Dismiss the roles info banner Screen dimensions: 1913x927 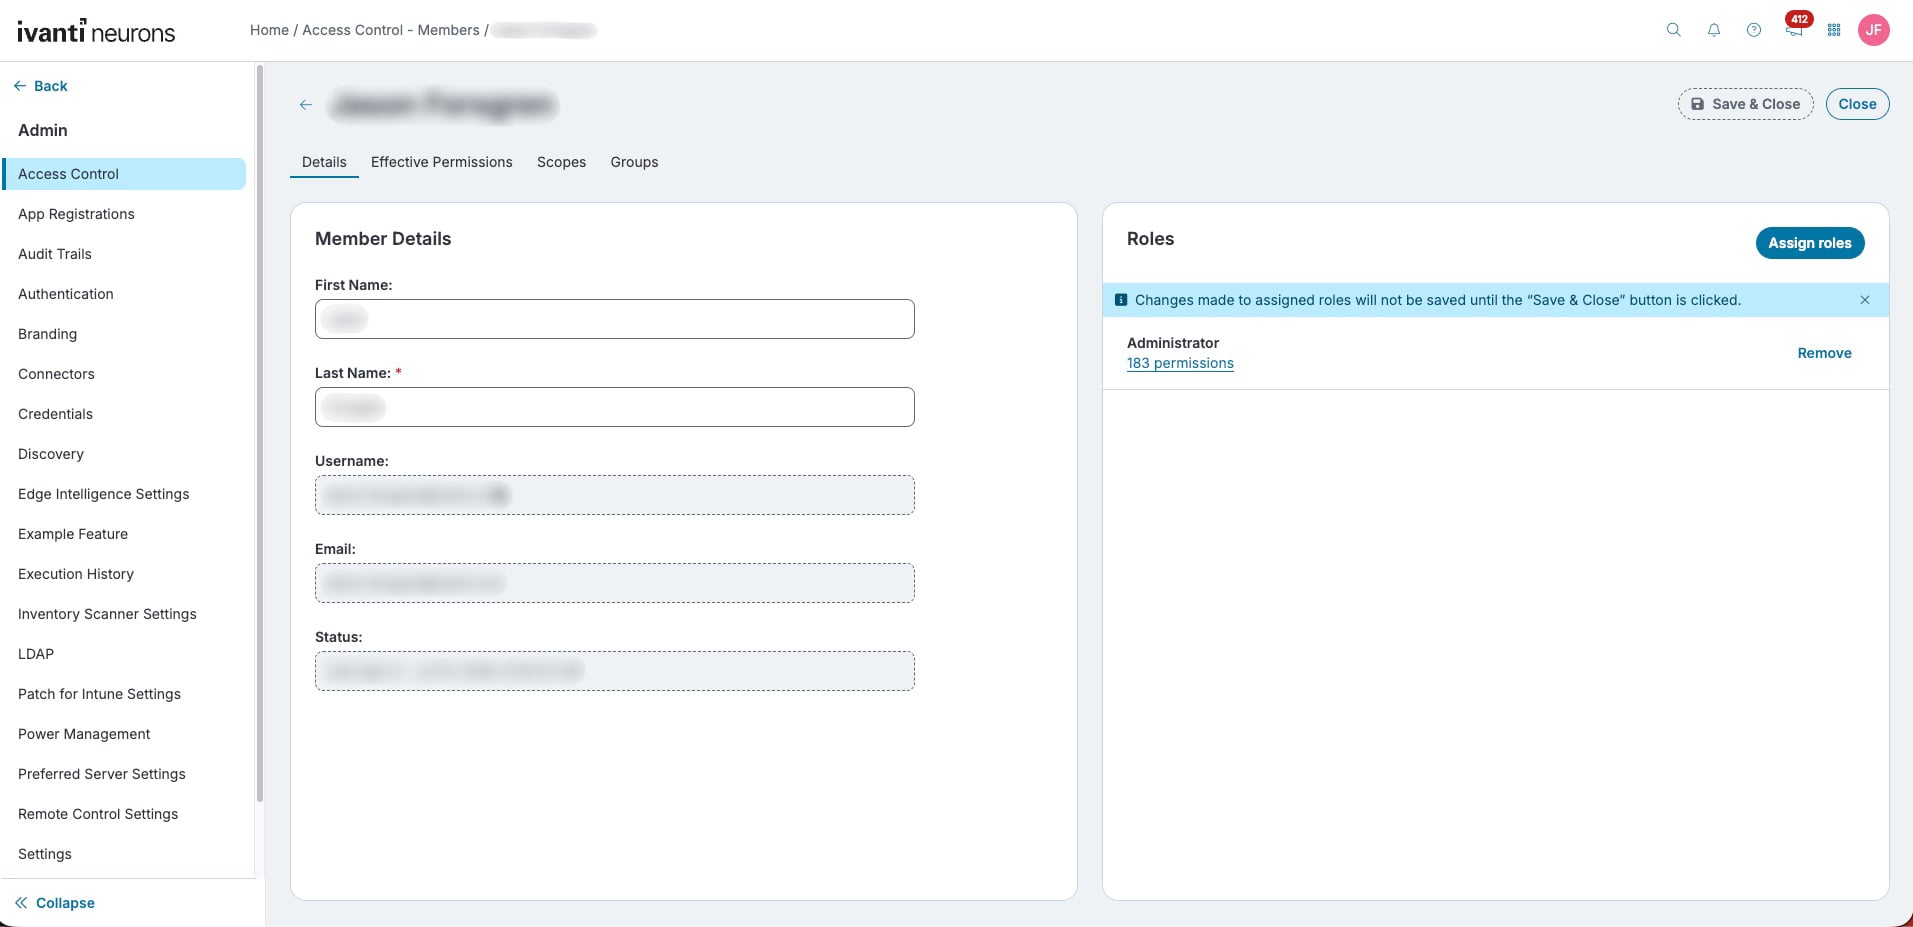click(1864, 300)
